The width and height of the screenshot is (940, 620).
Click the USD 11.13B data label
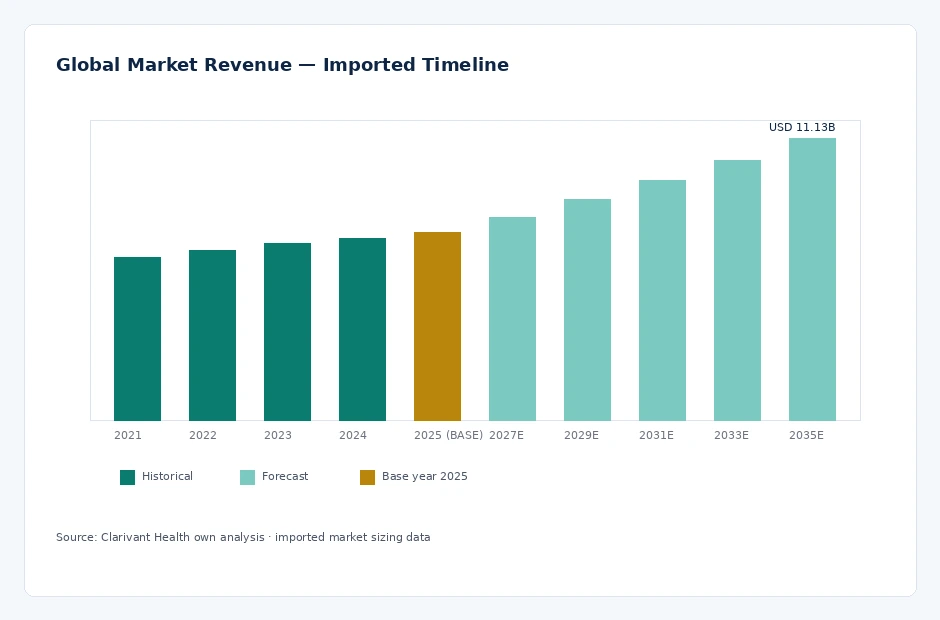click(x=802, y=127)
